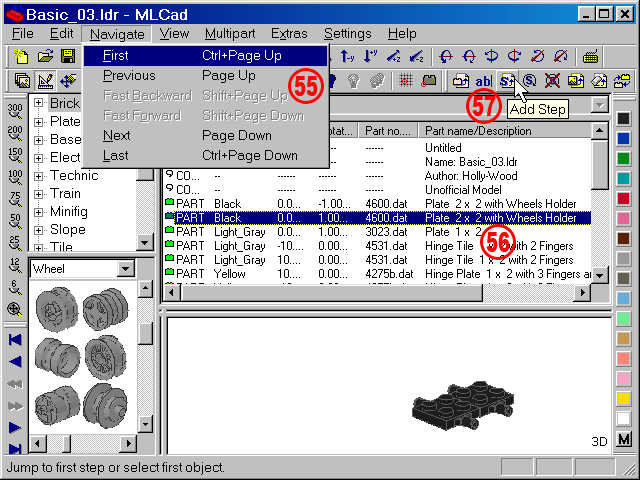Open the keyboard entry icon
Viewport: 640px width, 480px height.
pyautogui.click(x=590, y=56)
